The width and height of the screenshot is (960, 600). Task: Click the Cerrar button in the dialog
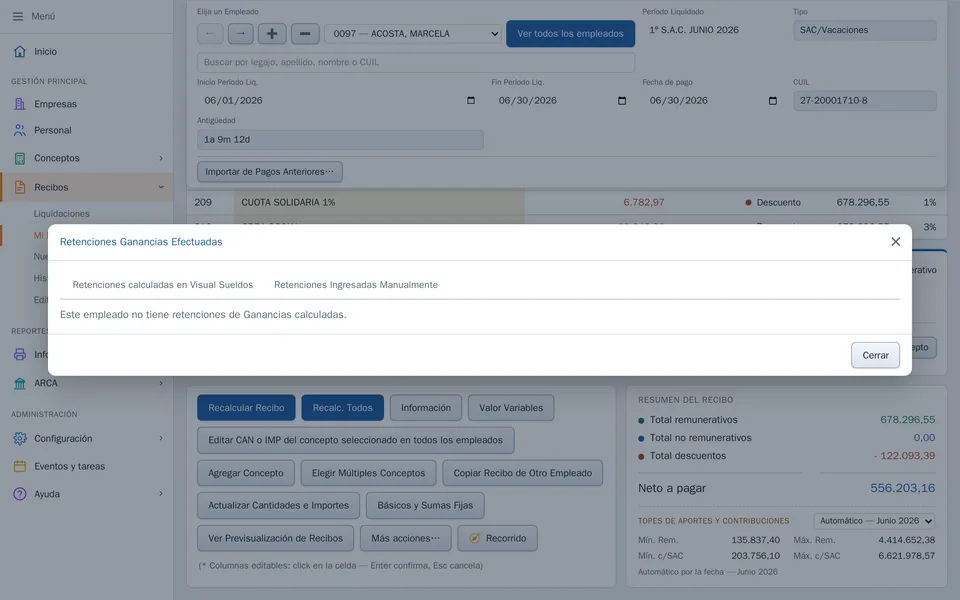point(876,355)
